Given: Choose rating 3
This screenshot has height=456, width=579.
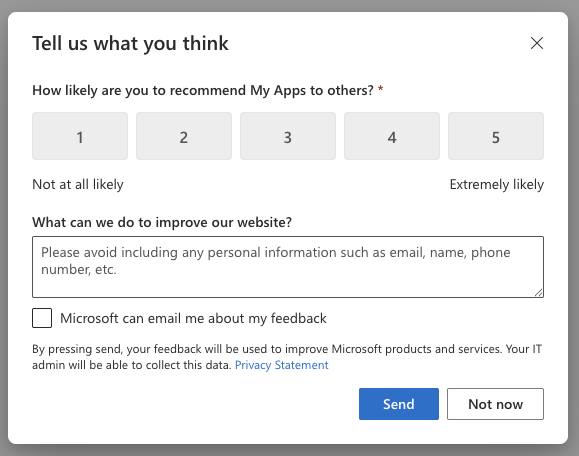Looking at the screenshot, I should [288, 136].
